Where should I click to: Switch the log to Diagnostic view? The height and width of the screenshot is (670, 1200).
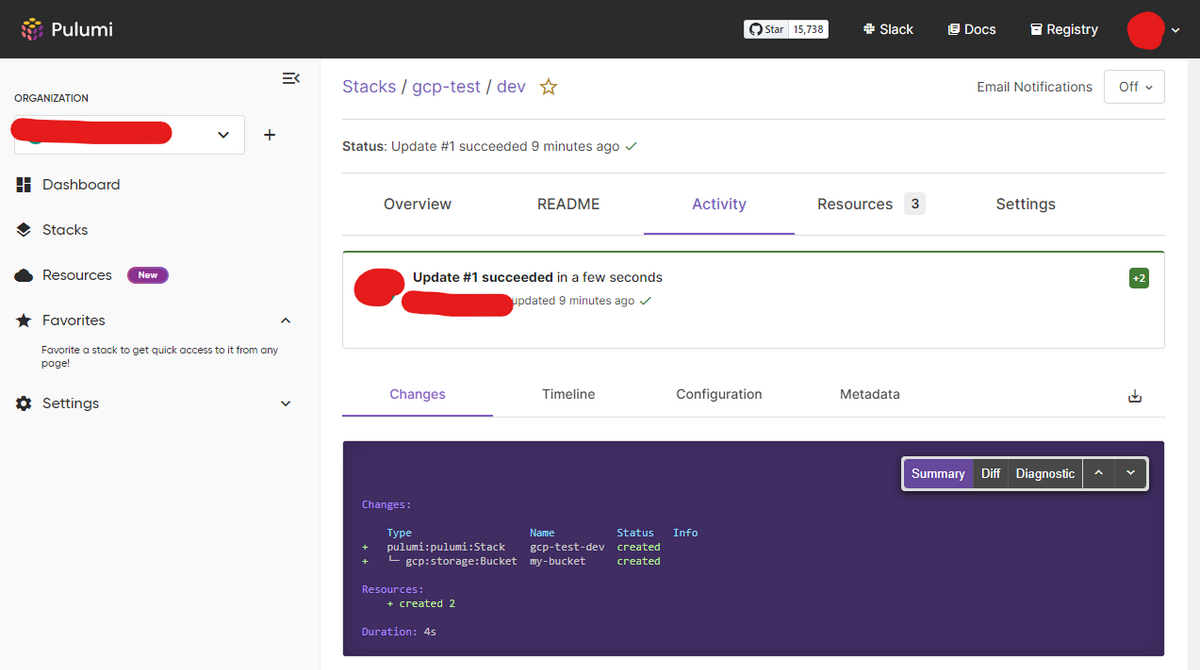[x=1045, y=474]
